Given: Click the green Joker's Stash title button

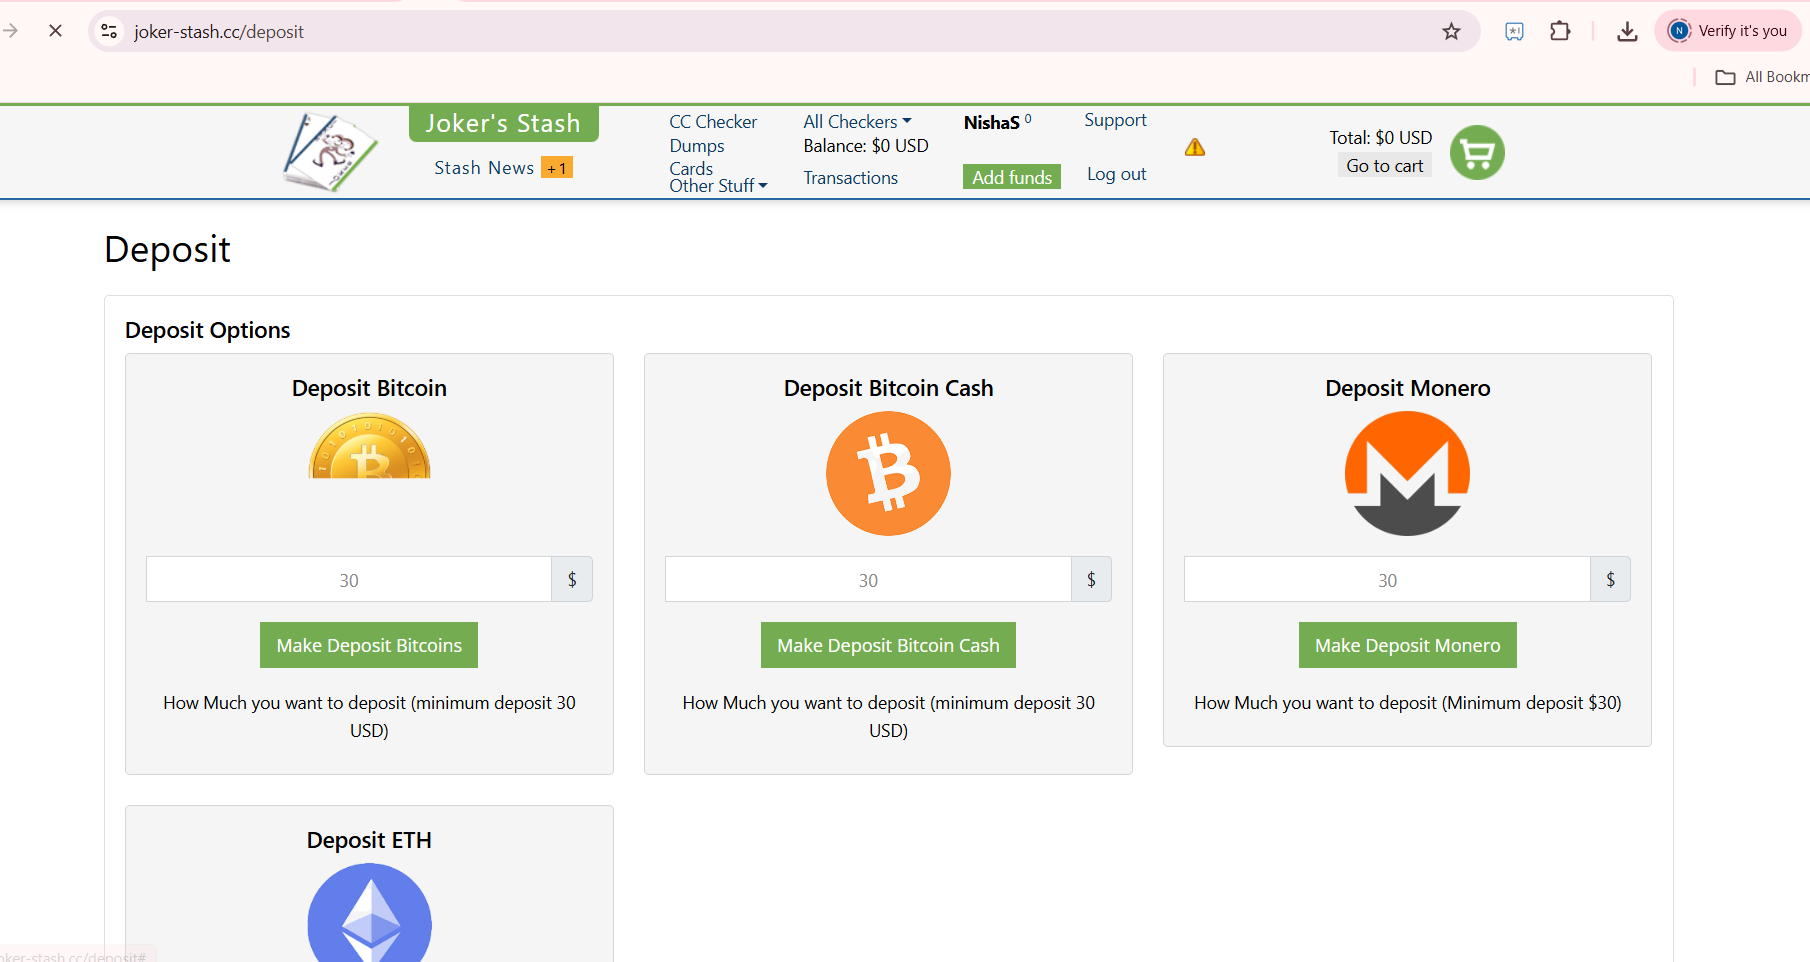Looking at the screenshot, I should tap(503, 123).
